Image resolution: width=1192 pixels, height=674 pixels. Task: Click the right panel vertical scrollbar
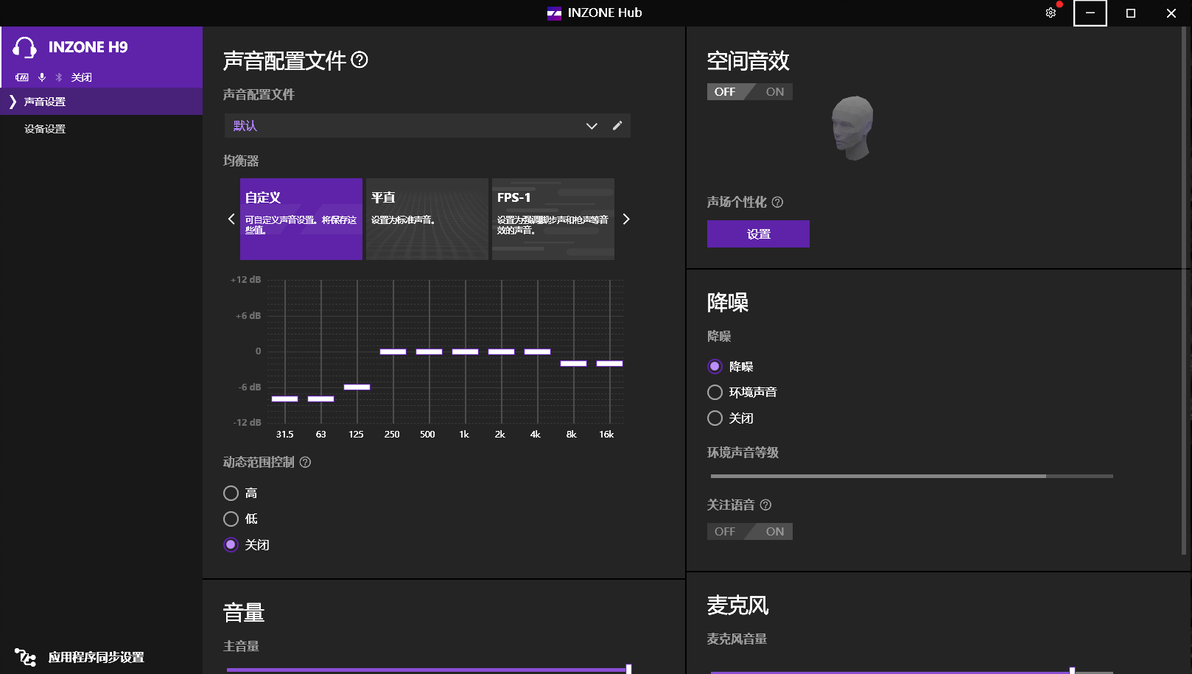pyautogui.click(x=1184, y=291)
